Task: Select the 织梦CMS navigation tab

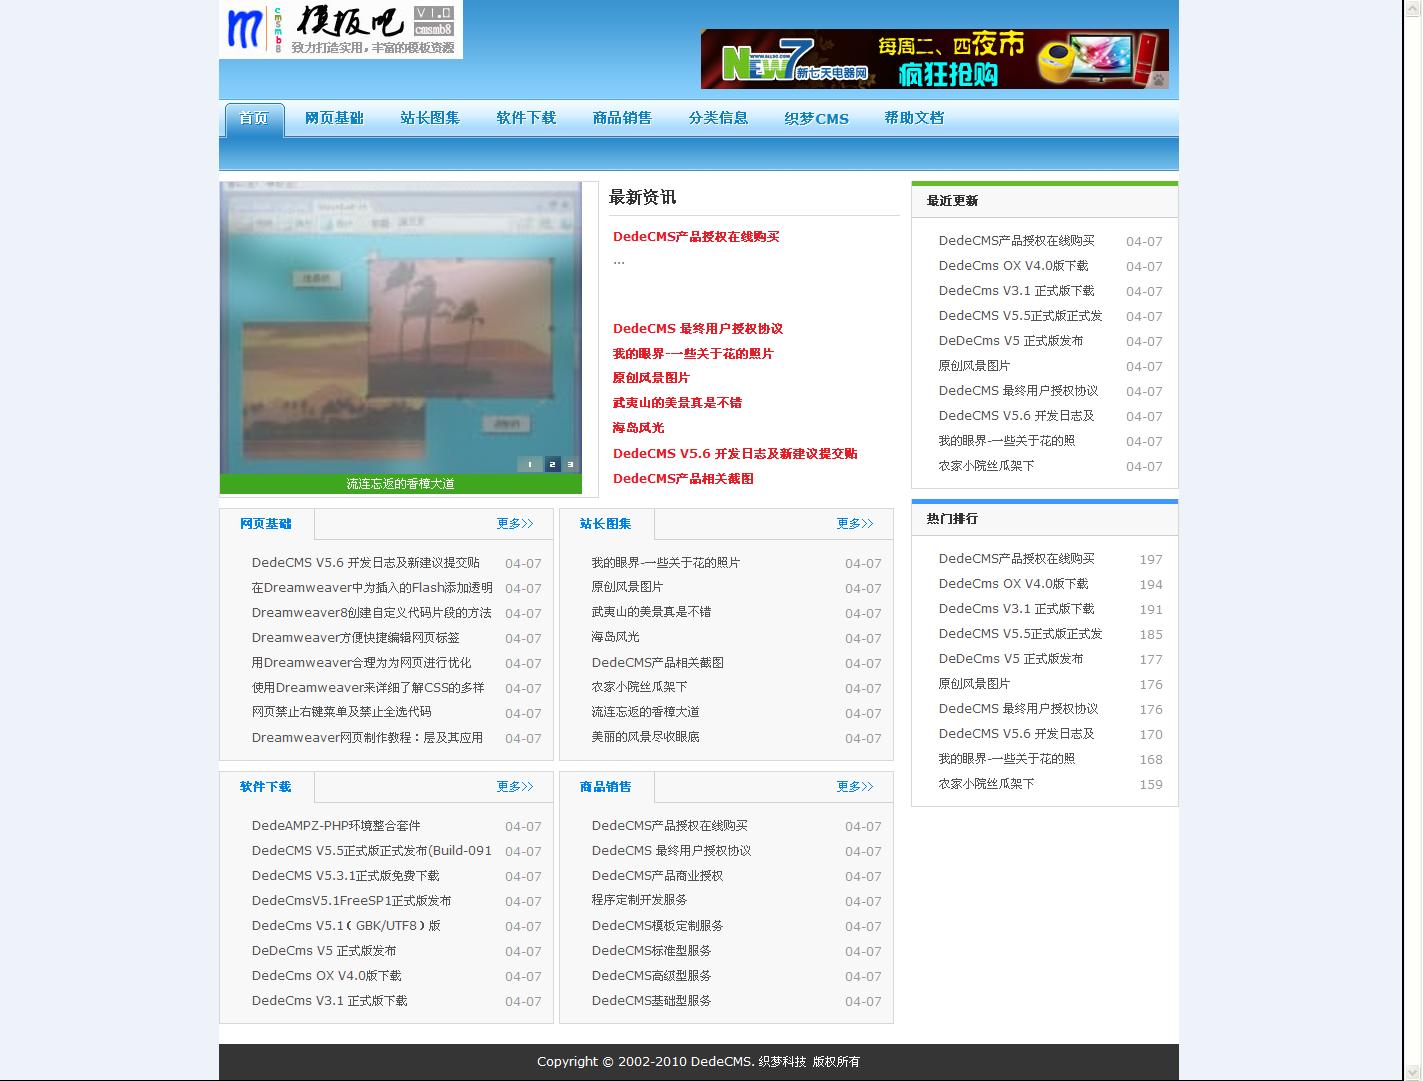Action: (816, 118)
